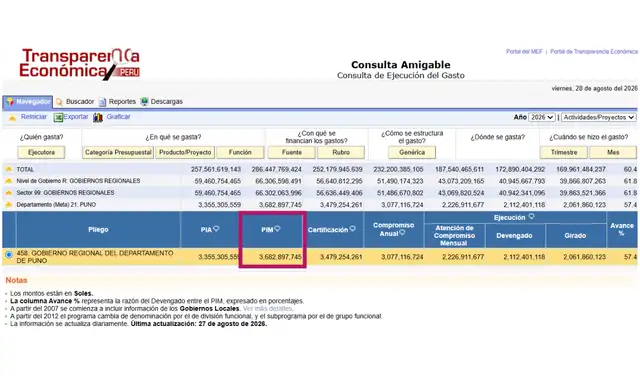Click the Trimestre button
The height and width of the screenshot is (376, 640).
[x=564, y=152]
